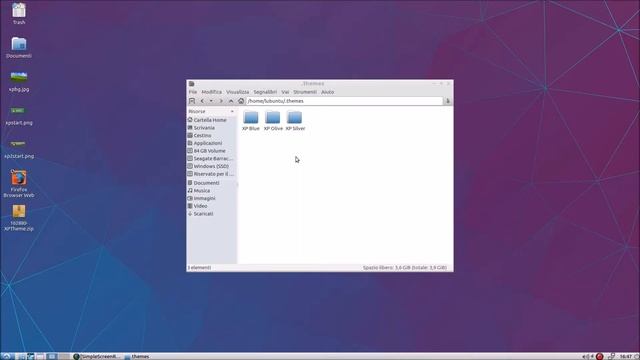The height and width of the screenshot is (360, 640).
Task: Open the Visualizza menu
Action: [x=238, y=92]
